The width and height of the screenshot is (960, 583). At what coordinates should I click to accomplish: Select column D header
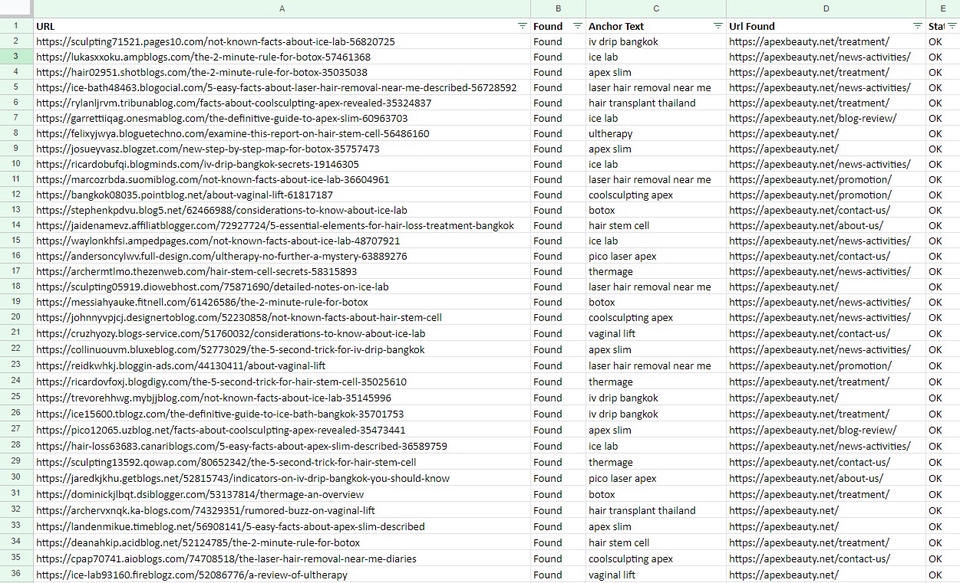[826, 9]
